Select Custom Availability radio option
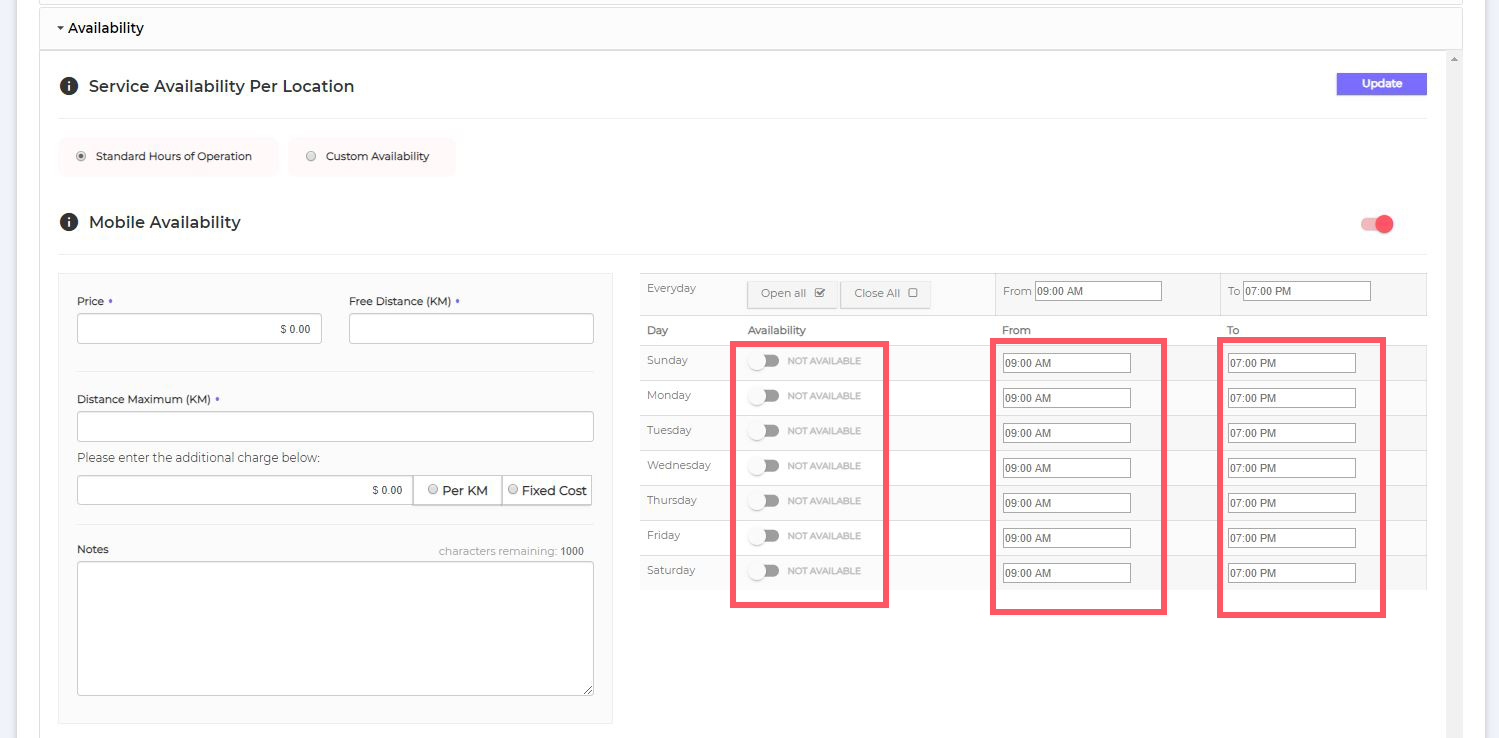The width and height of the screenshot is (1499, 738). click(311, 156)
